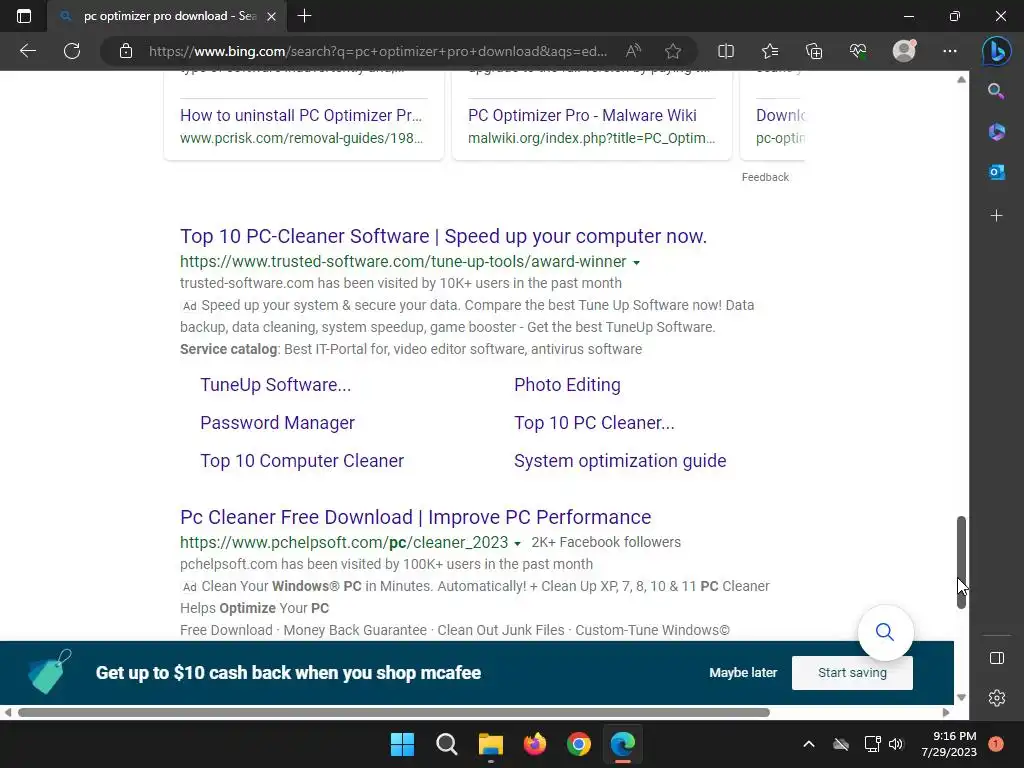Add this page to favorites star
Screen dimensions: 1024x768
673,51
